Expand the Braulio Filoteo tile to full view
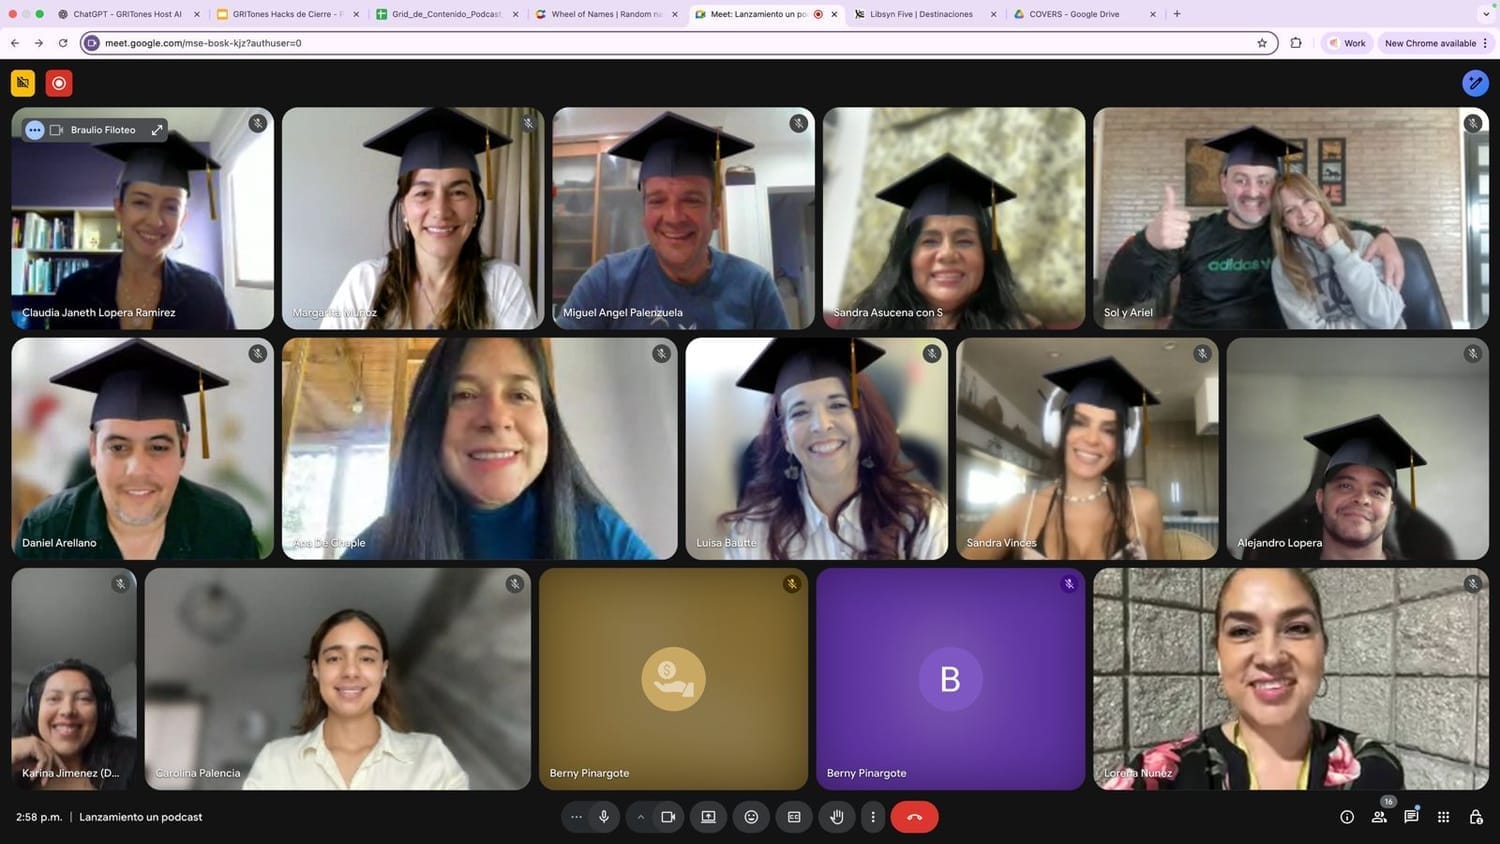 point(157,130)
